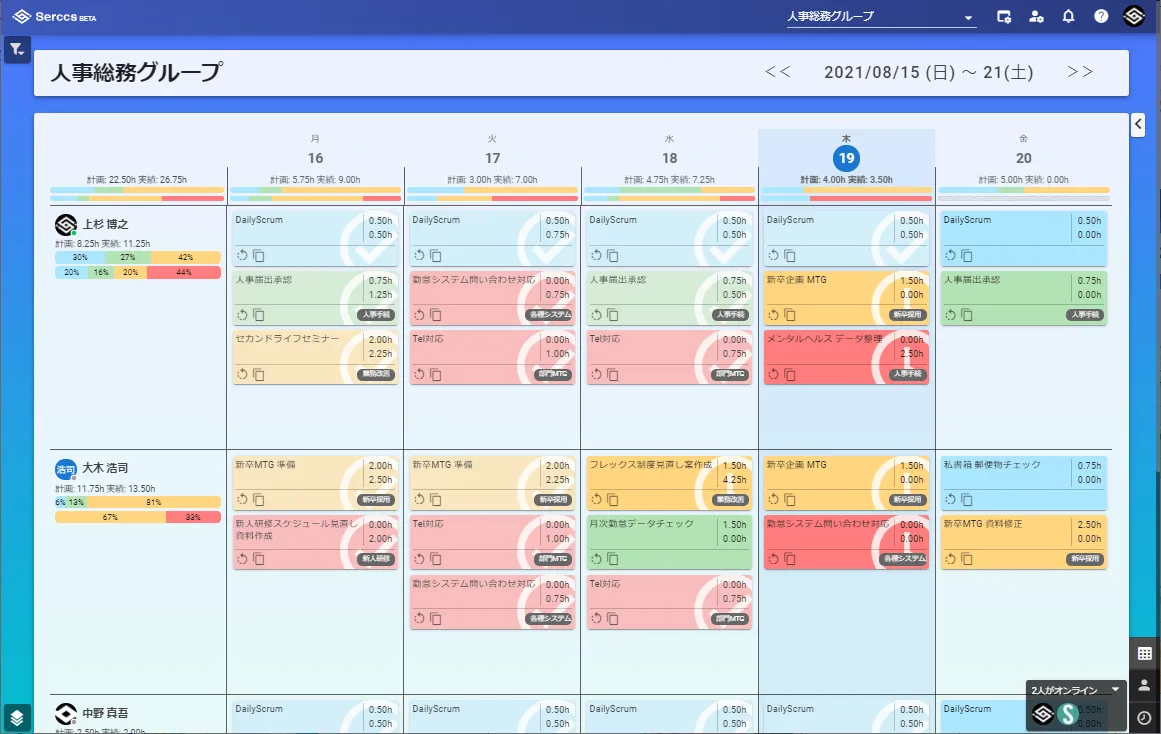Click 業務改善 tag on セカンドライフセミナー card

(376, 374)
